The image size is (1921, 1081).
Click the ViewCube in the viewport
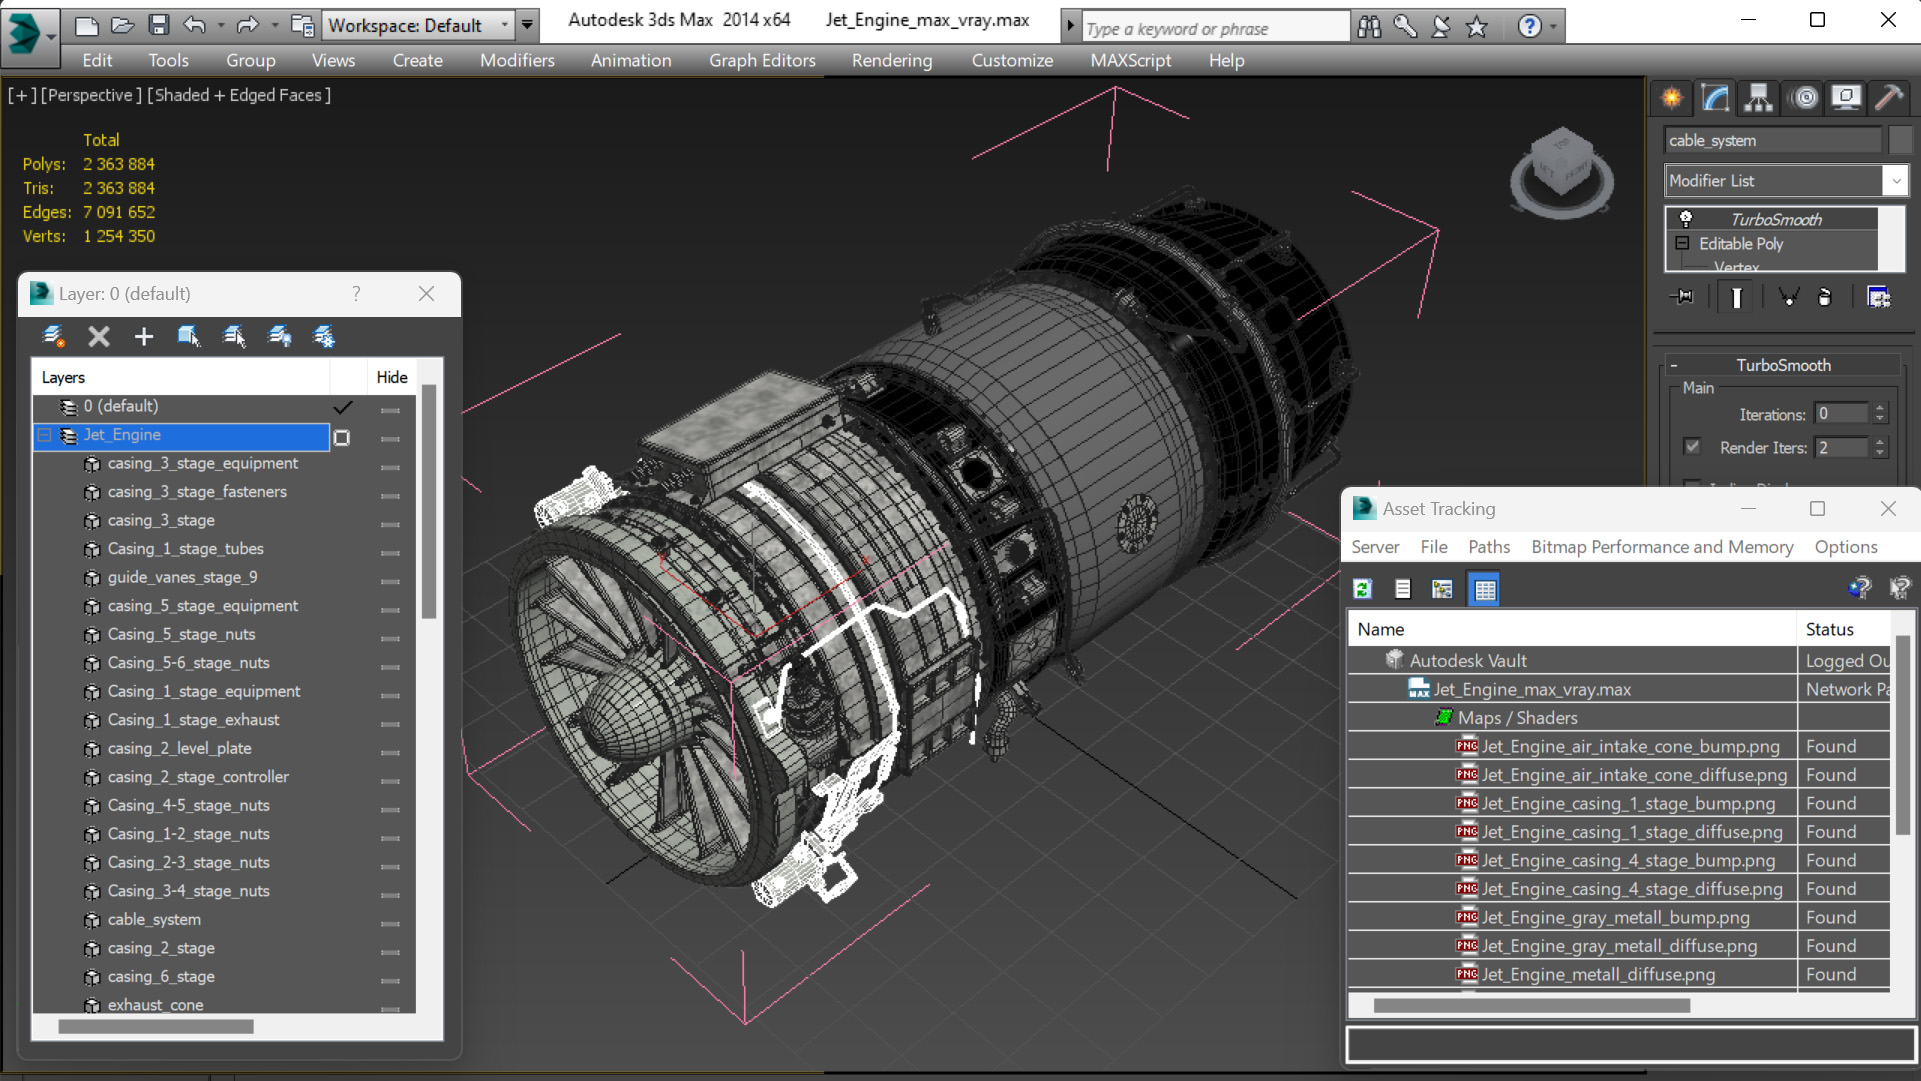(x=1561, y=172)
